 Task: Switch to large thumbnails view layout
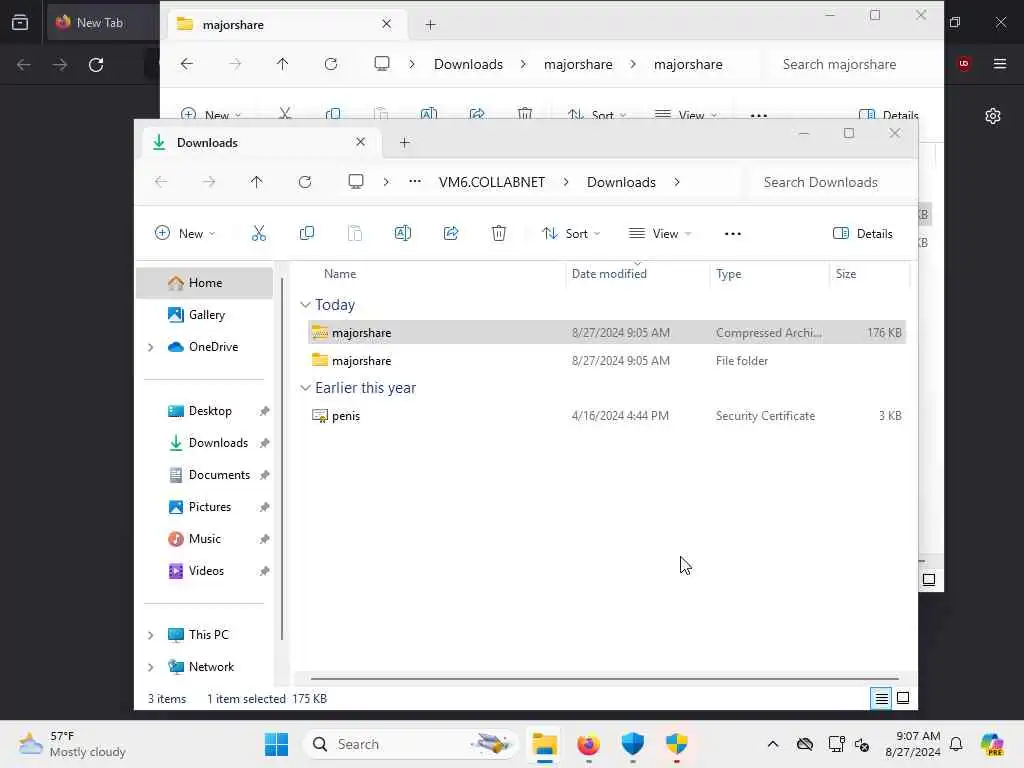(903, 698)
